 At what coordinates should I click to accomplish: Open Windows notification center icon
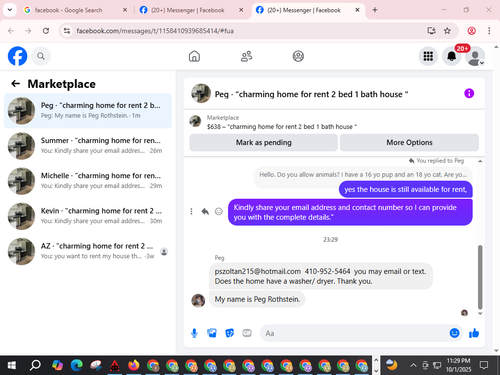click(484, 365)
